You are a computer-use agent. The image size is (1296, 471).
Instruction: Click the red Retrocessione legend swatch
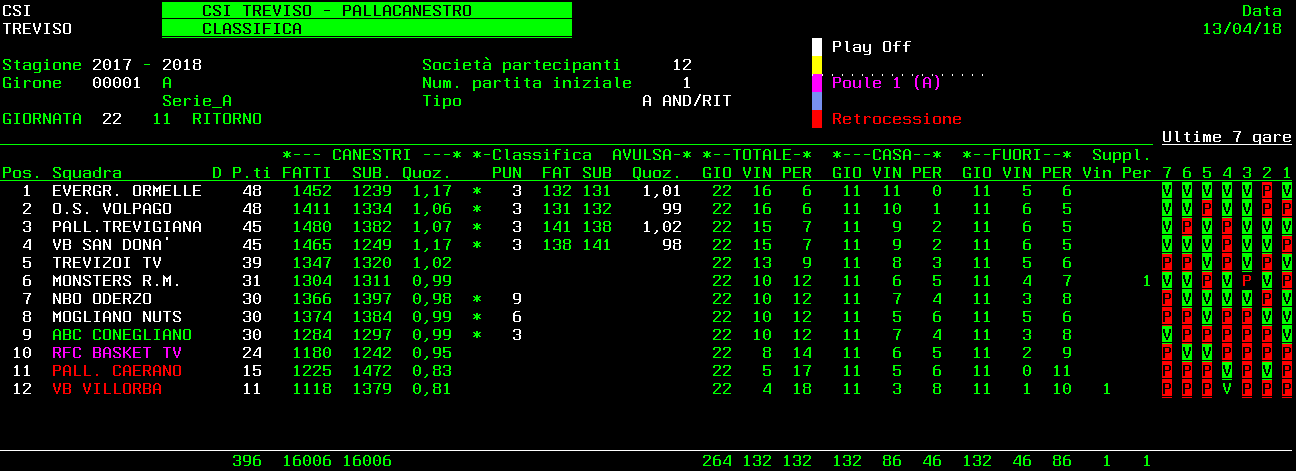(817, 119)
